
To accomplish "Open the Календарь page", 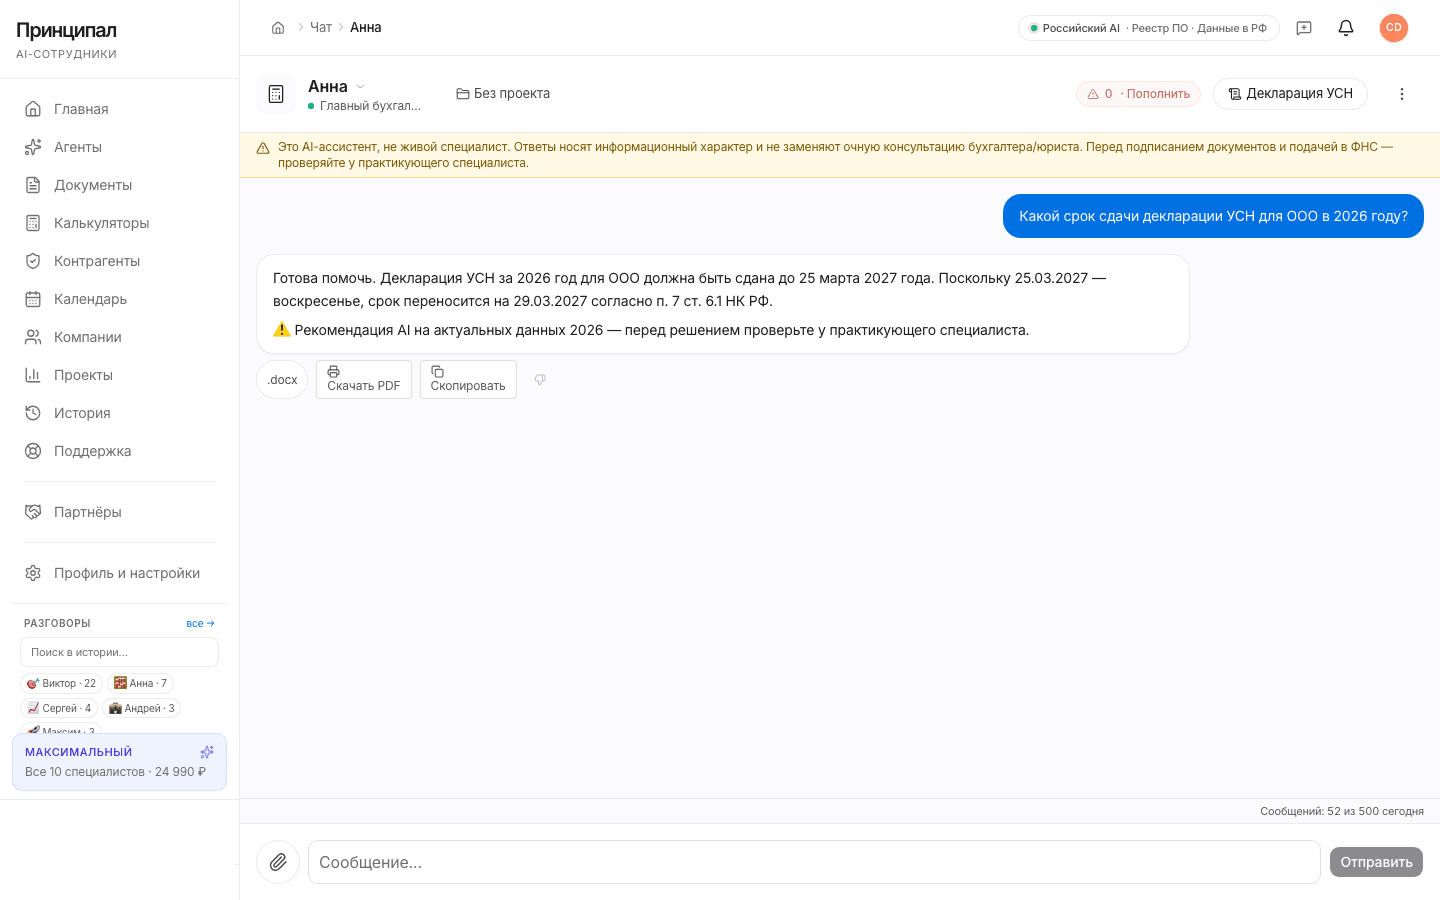I will (120, 299).
